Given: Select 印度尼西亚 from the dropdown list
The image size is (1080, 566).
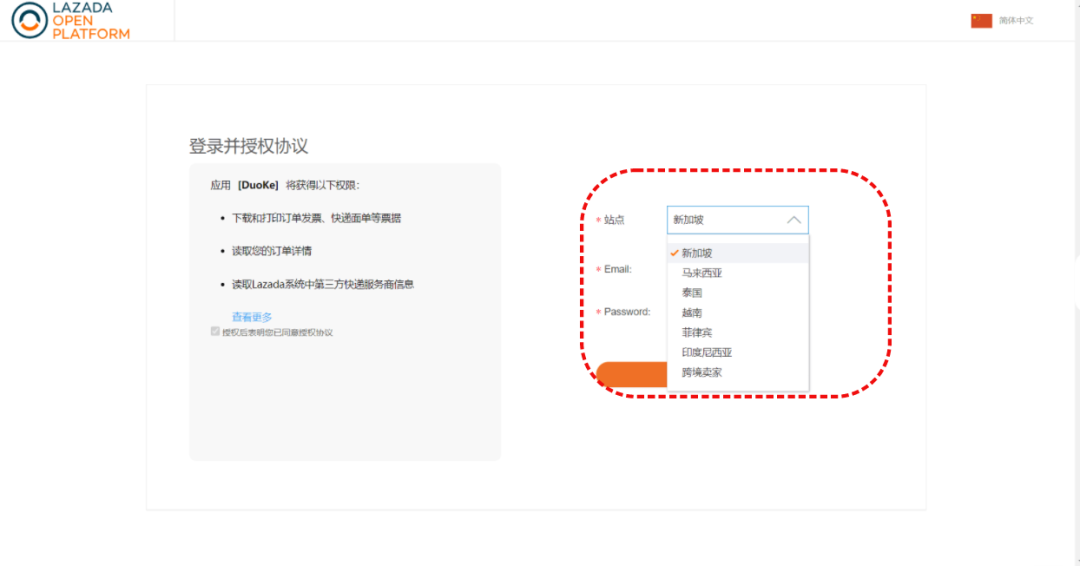Looking at the screenshot, I should pos(707,352).
